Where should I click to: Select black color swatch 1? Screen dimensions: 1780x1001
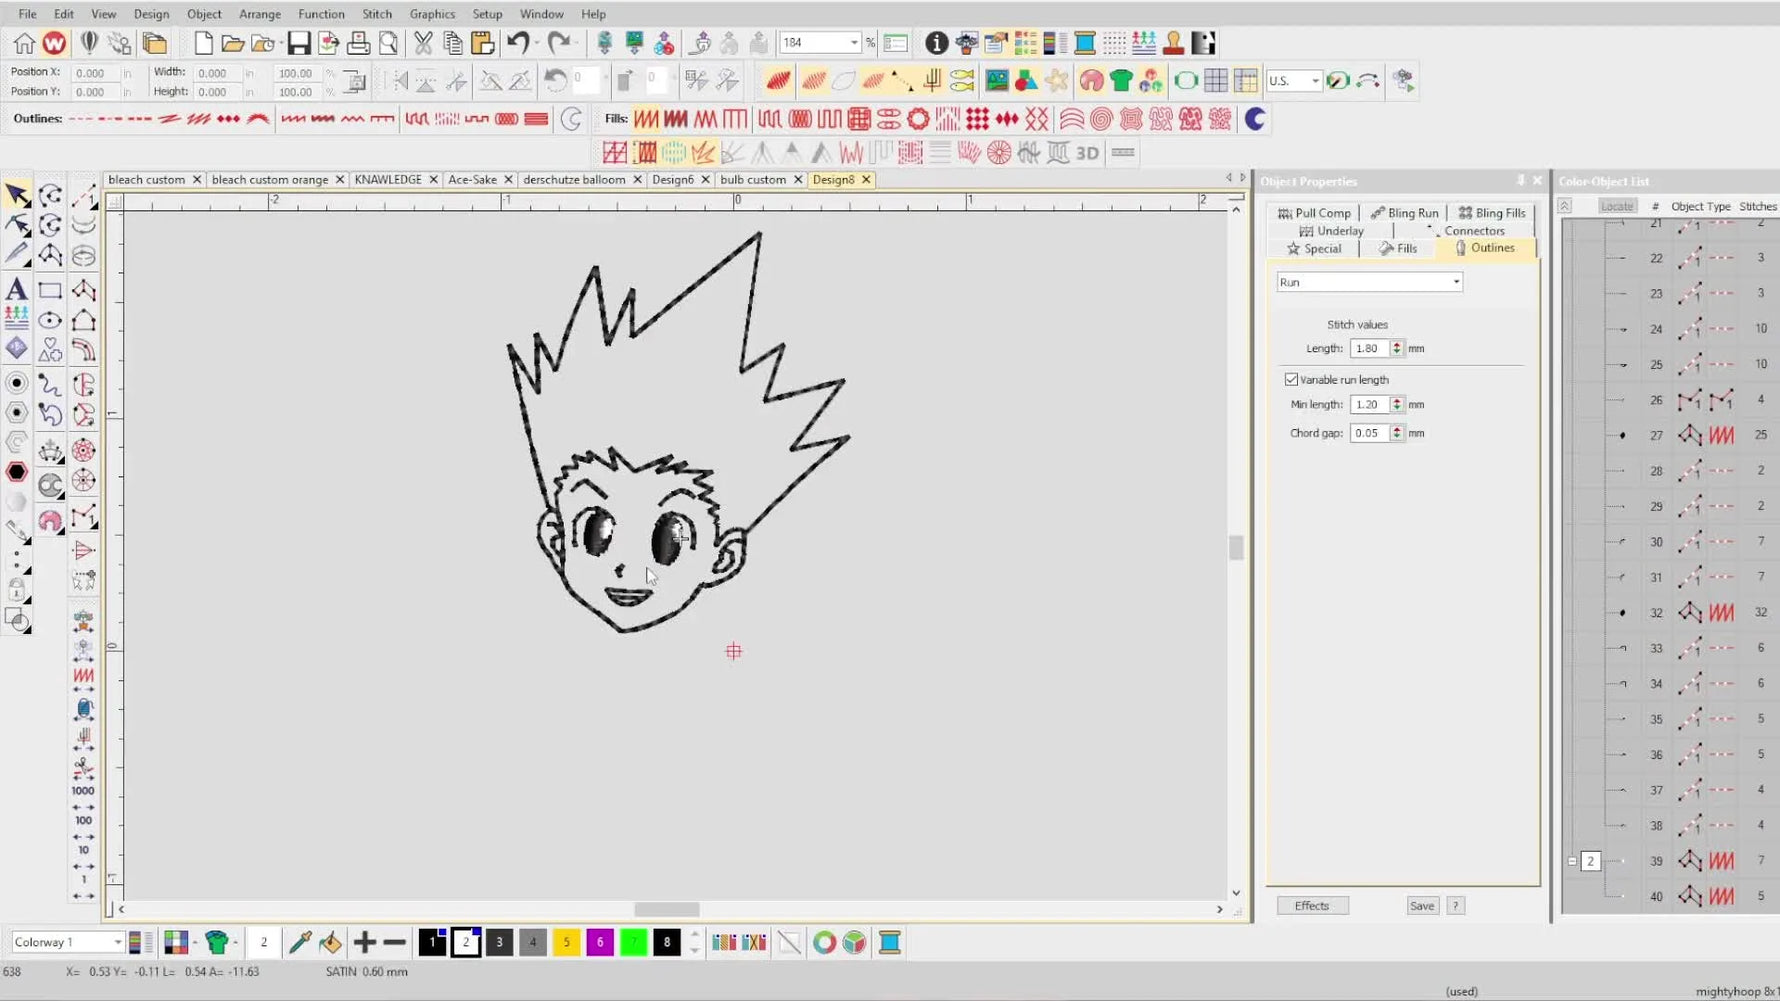[432, 942]
